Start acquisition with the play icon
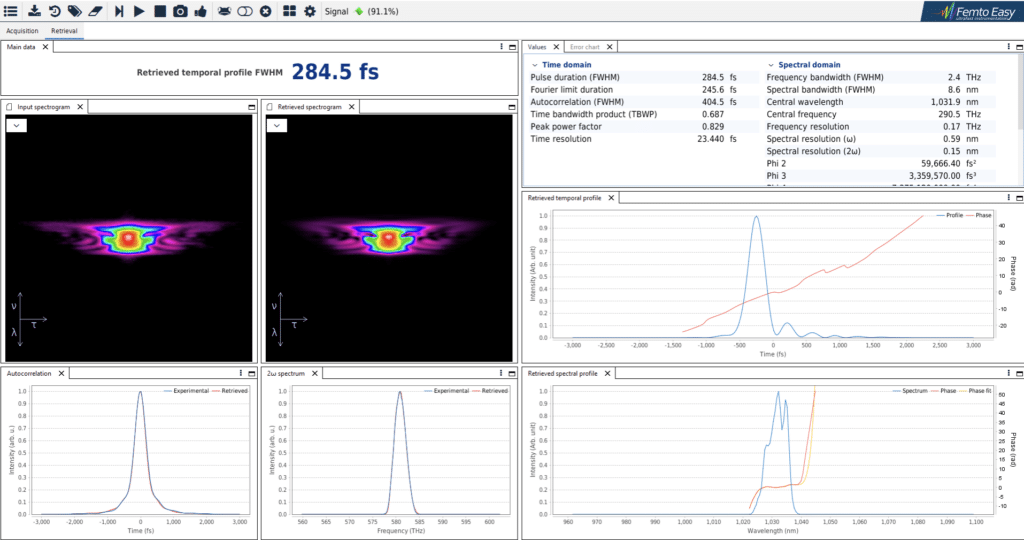Image resolution: width=1024 pixels, height=540 pixels. pyautogui.click(x=139, y=11)
